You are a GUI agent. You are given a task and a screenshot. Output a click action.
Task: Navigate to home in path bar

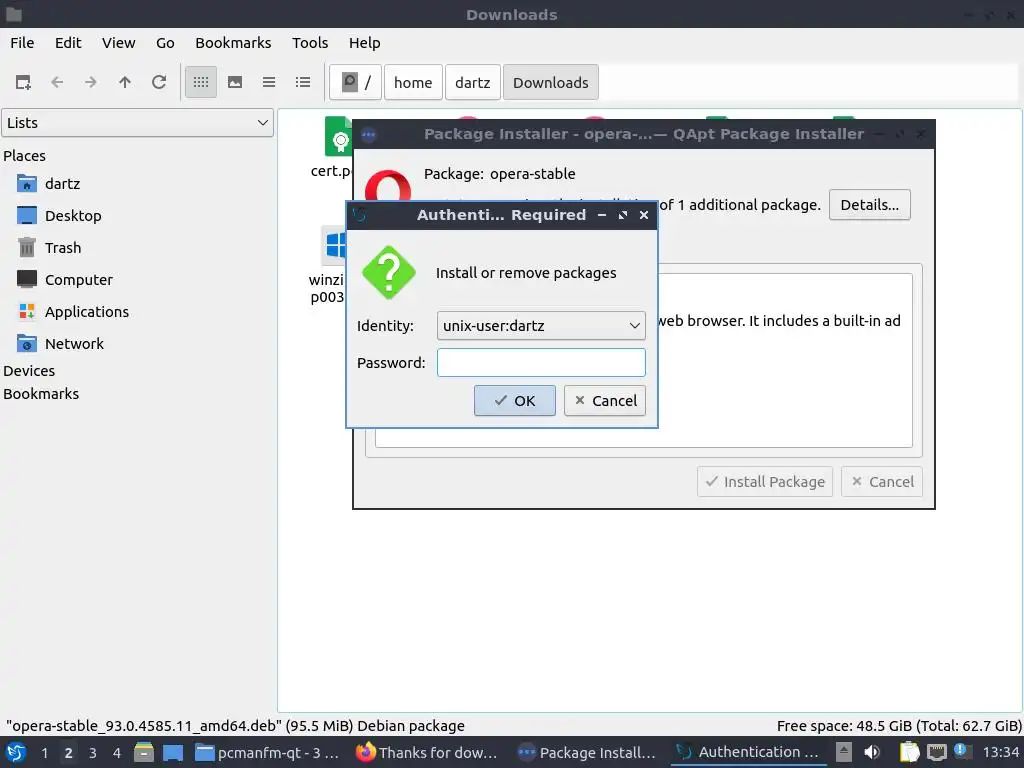coord(413,82)
